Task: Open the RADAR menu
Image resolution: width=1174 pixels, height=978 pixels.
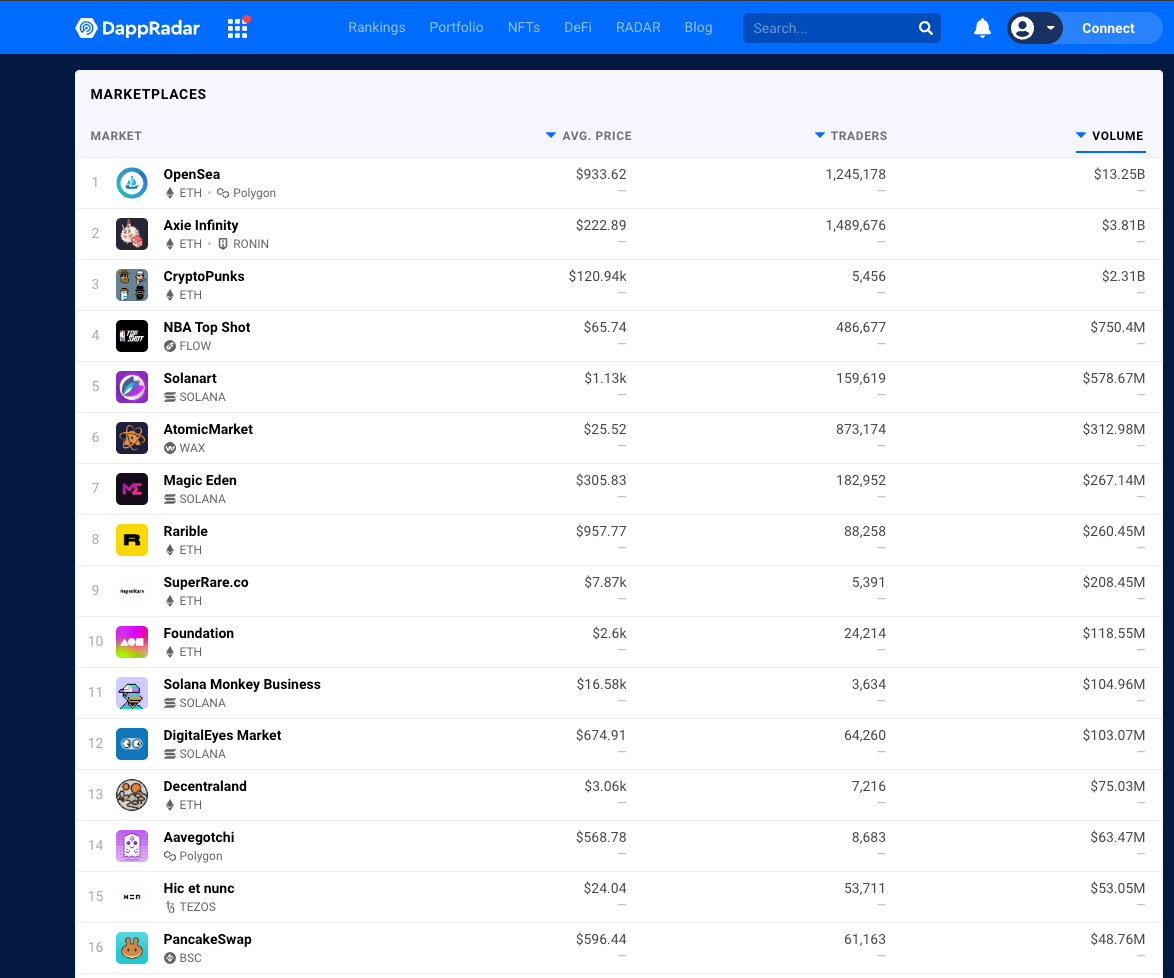Action: (638, 27)
